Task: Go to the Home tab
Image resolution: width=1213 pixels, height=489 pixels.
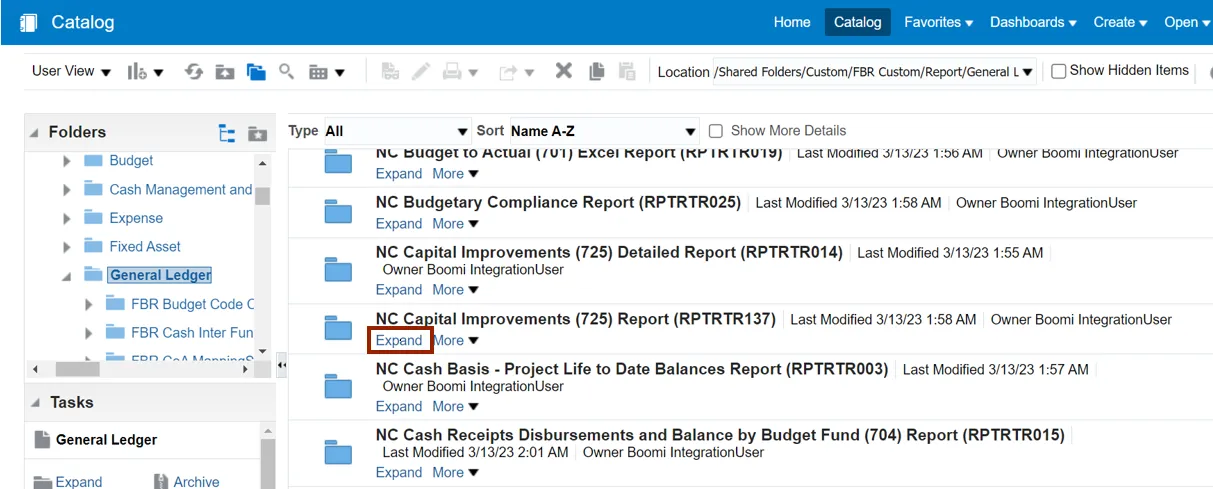Action: 792,22
